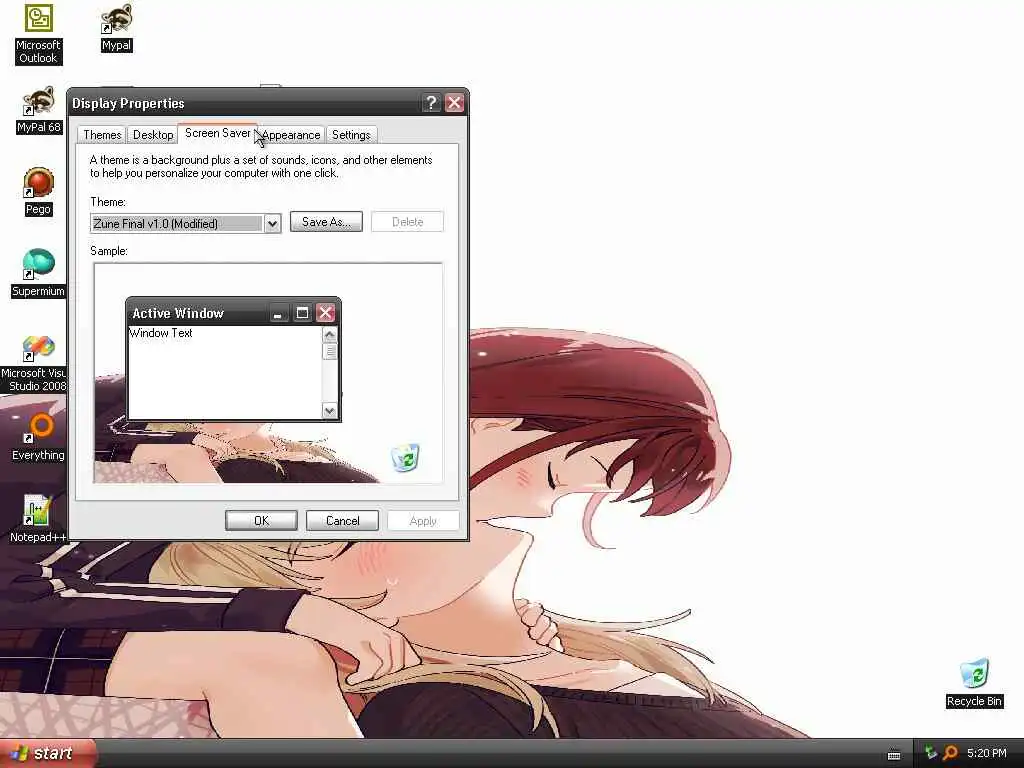
Task: Close the Display Properties dialog
Action: click(455, 103)
